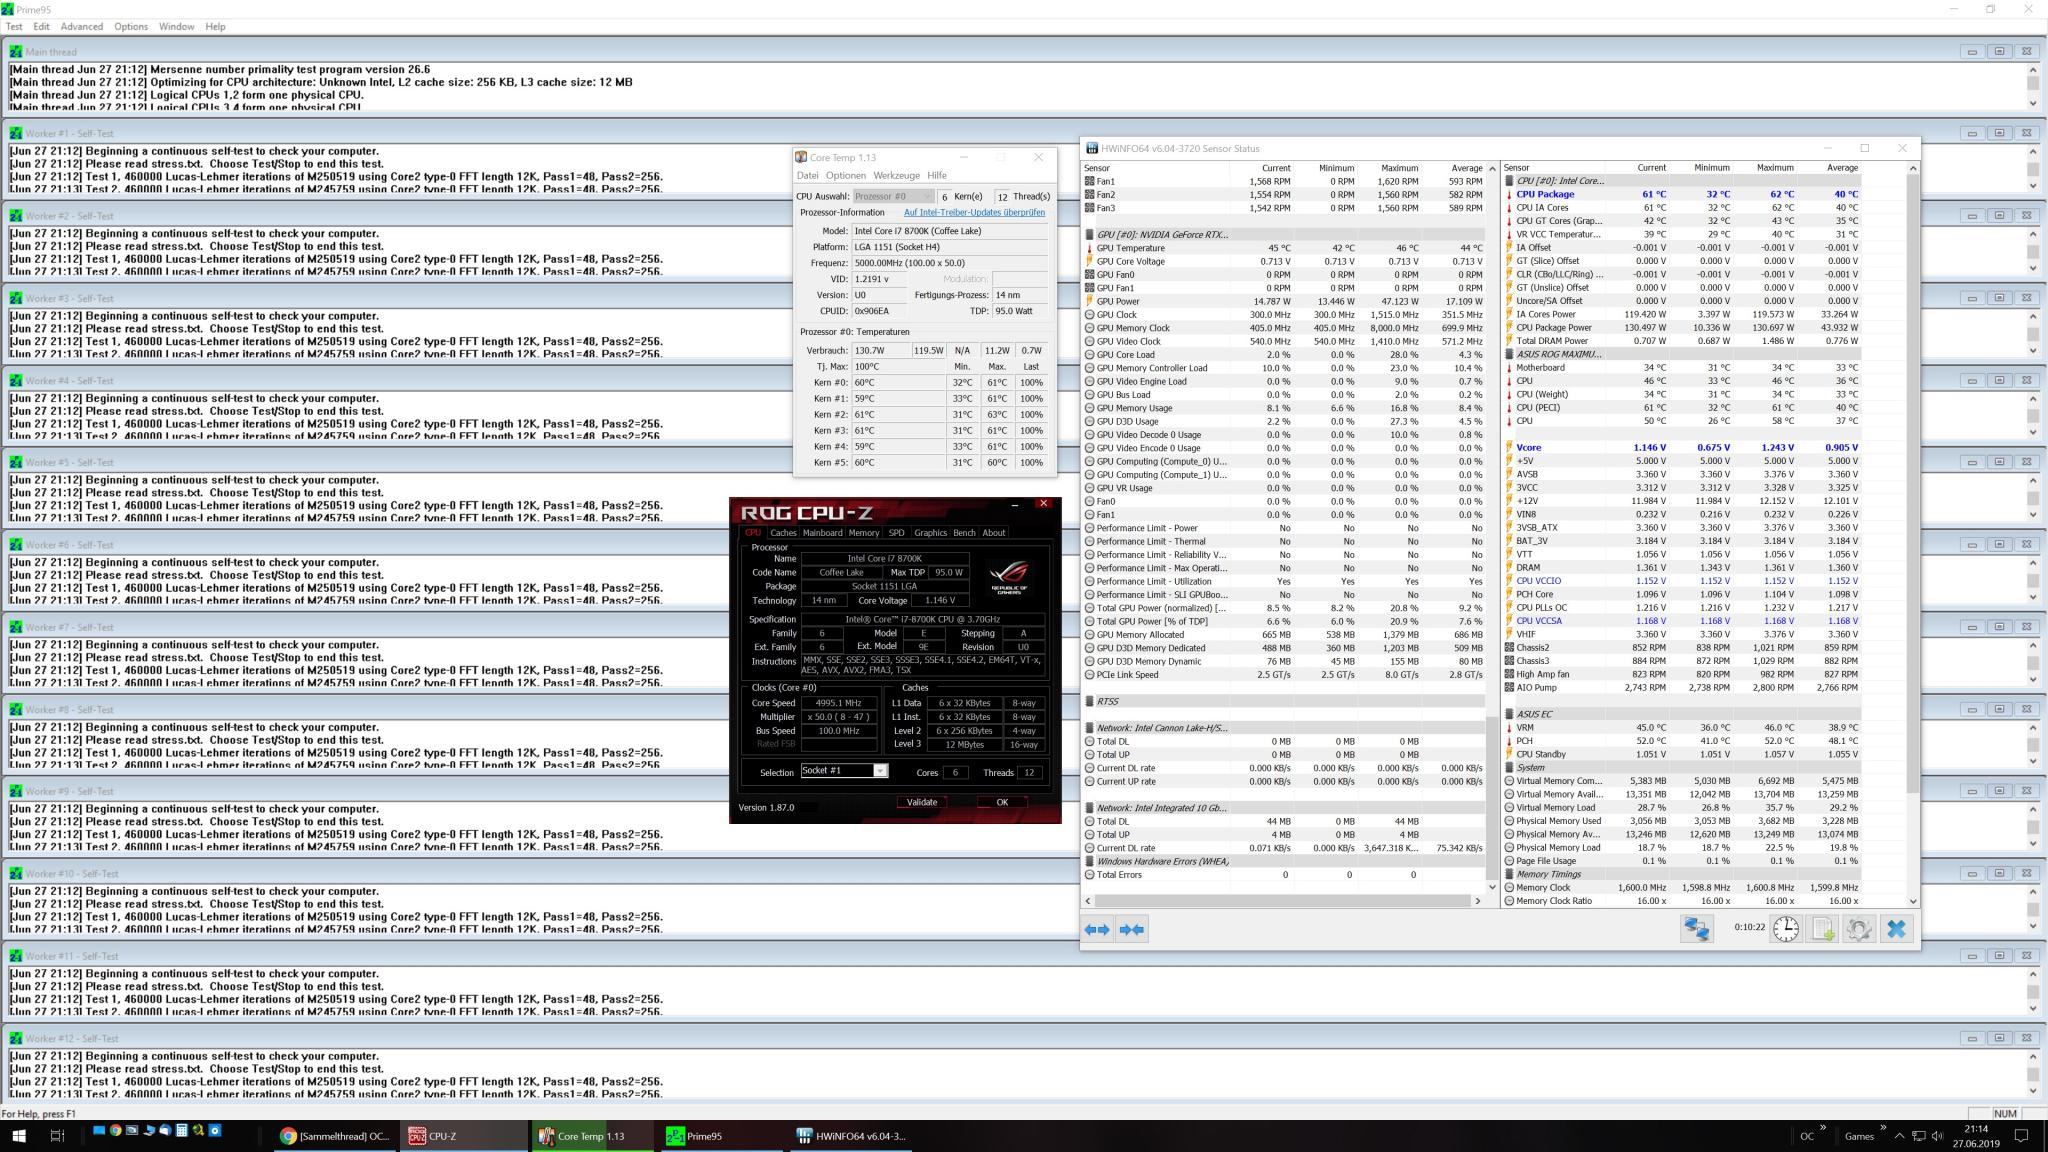This screenshot has height=1152, width=2048.
Task: Click Core Temp window title icon
Action: (801, 157)
